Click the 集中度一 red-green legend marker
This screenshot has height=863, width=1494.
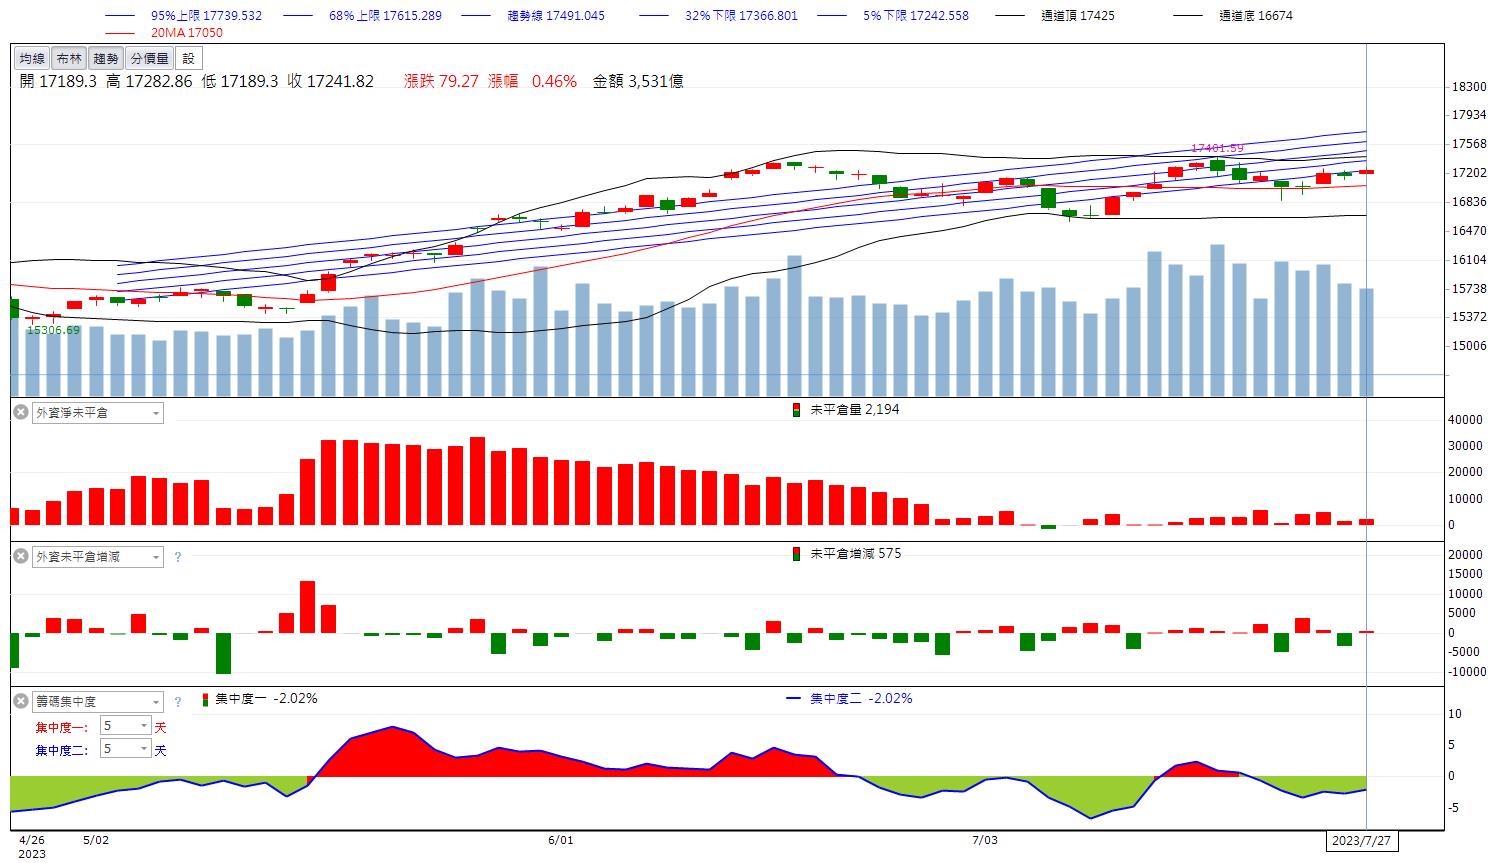click(207, 699)
